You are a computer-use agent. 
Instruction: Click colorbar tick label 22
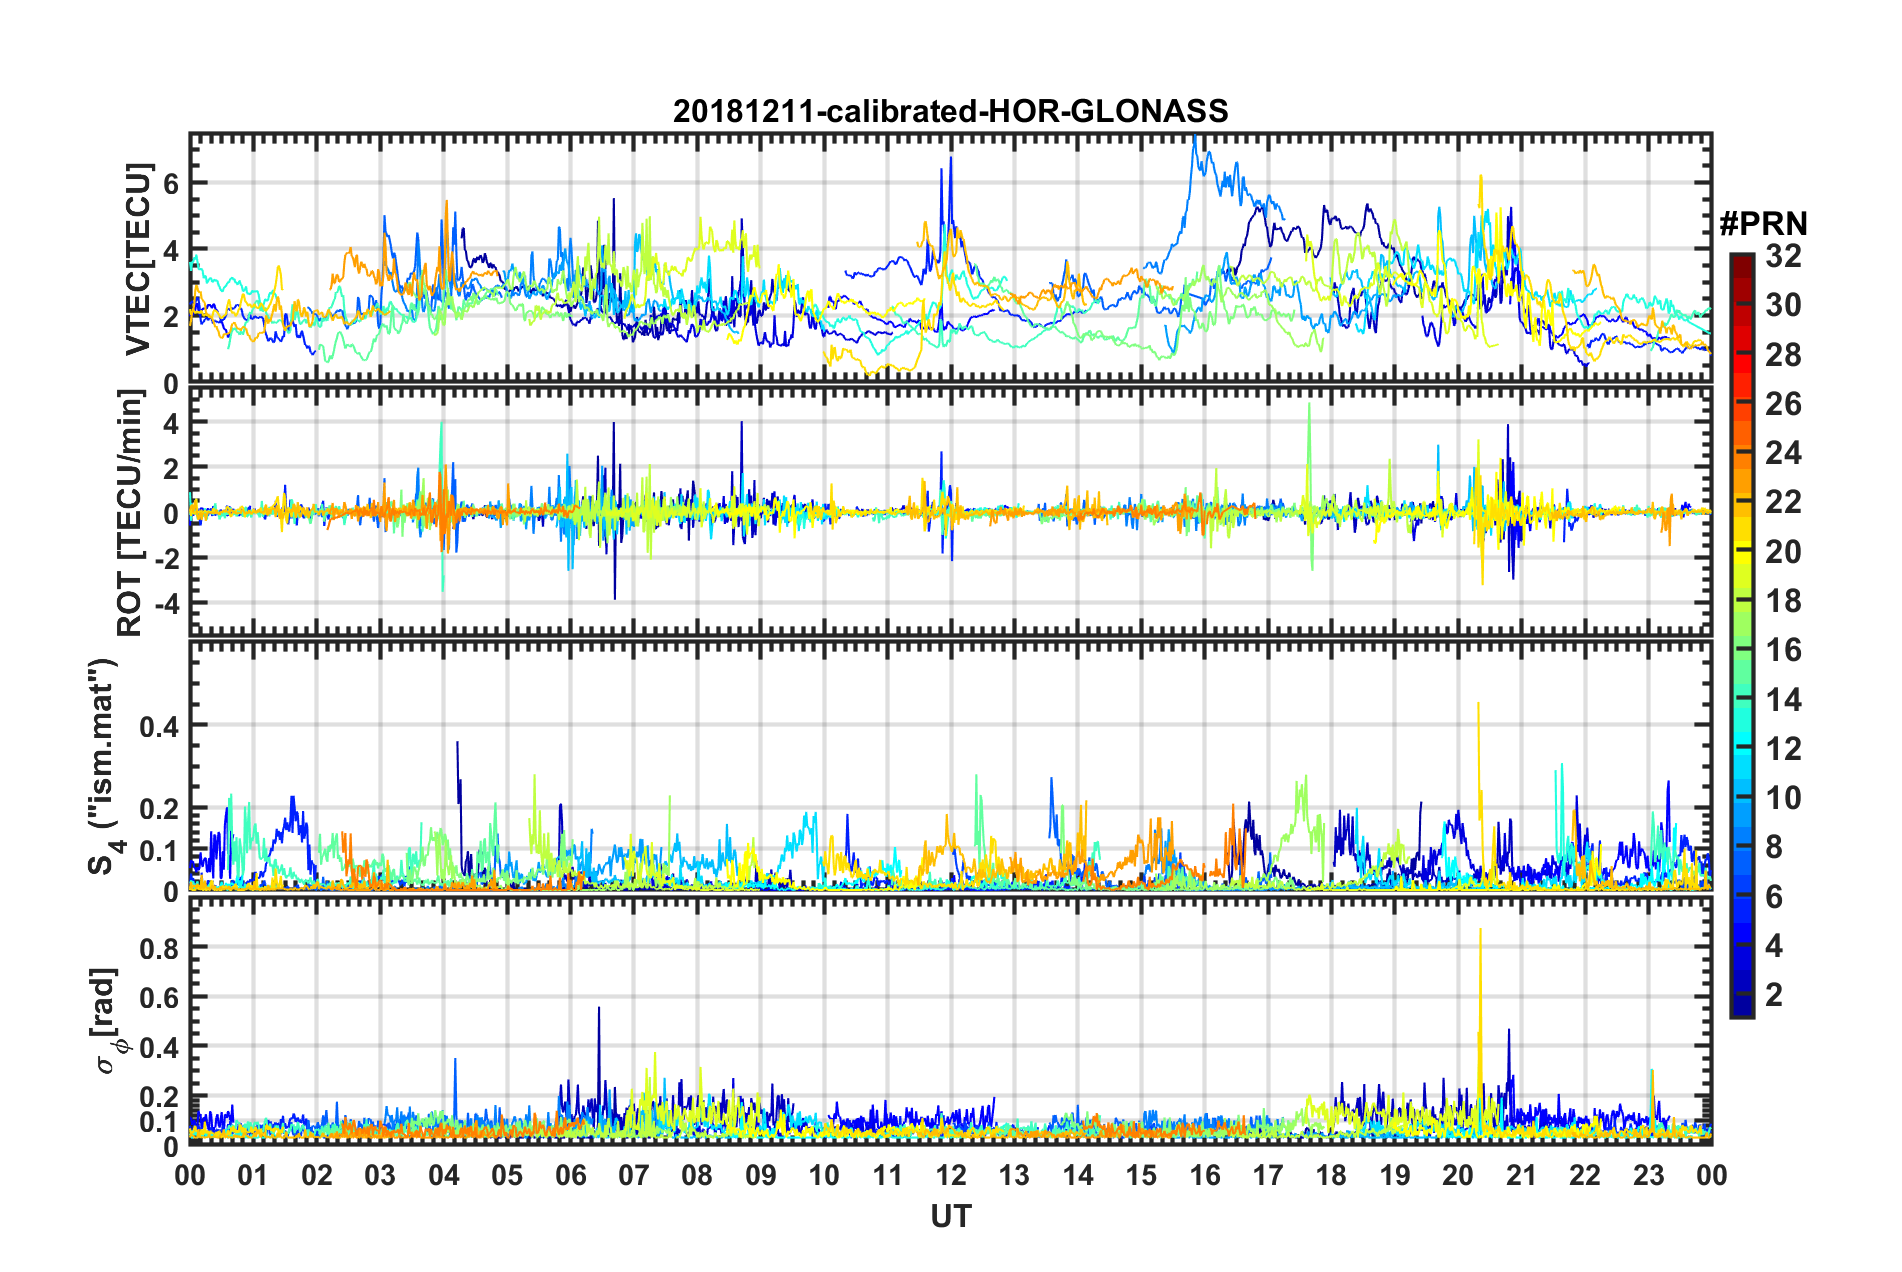pyautogui.click(x=1783, y=502)
